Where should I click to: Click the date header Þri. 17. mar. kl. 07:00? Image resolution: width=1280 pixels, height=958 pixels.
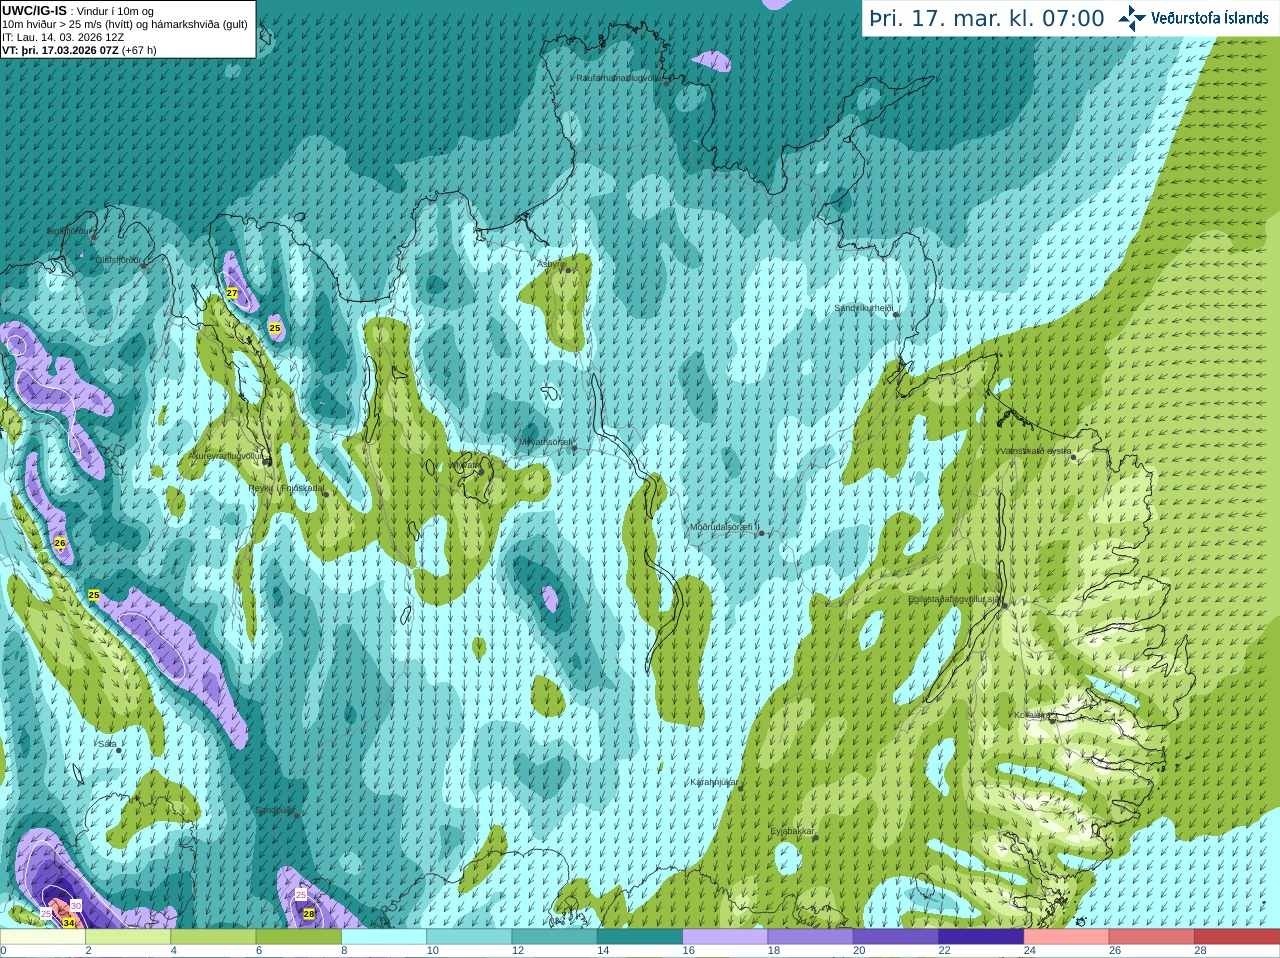click(987, 19)
